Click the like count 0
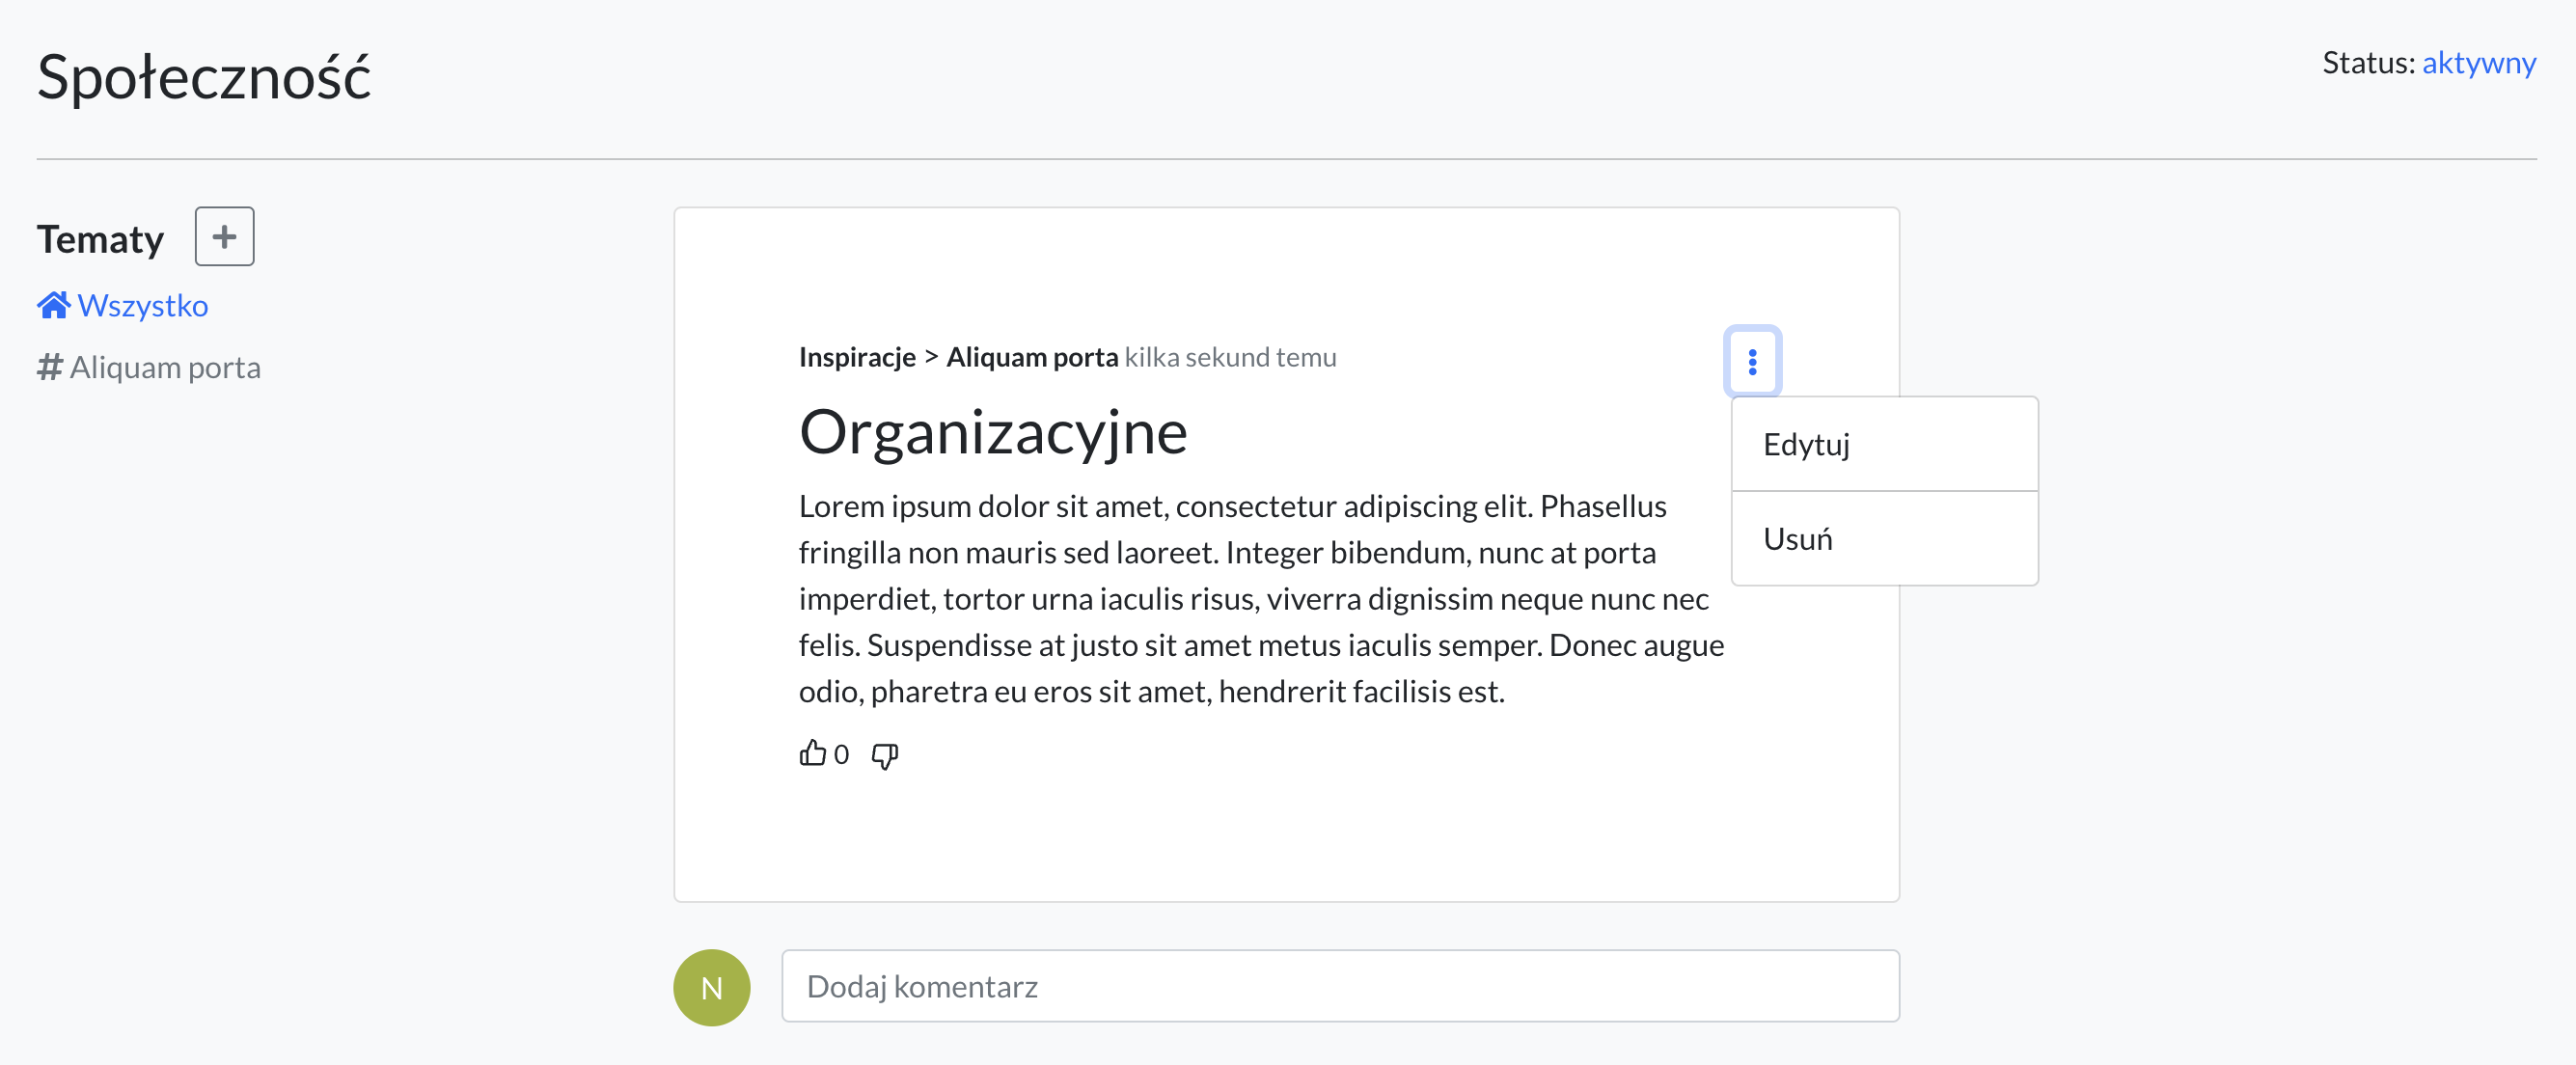2576x1065 pixels. pos(841,754)
